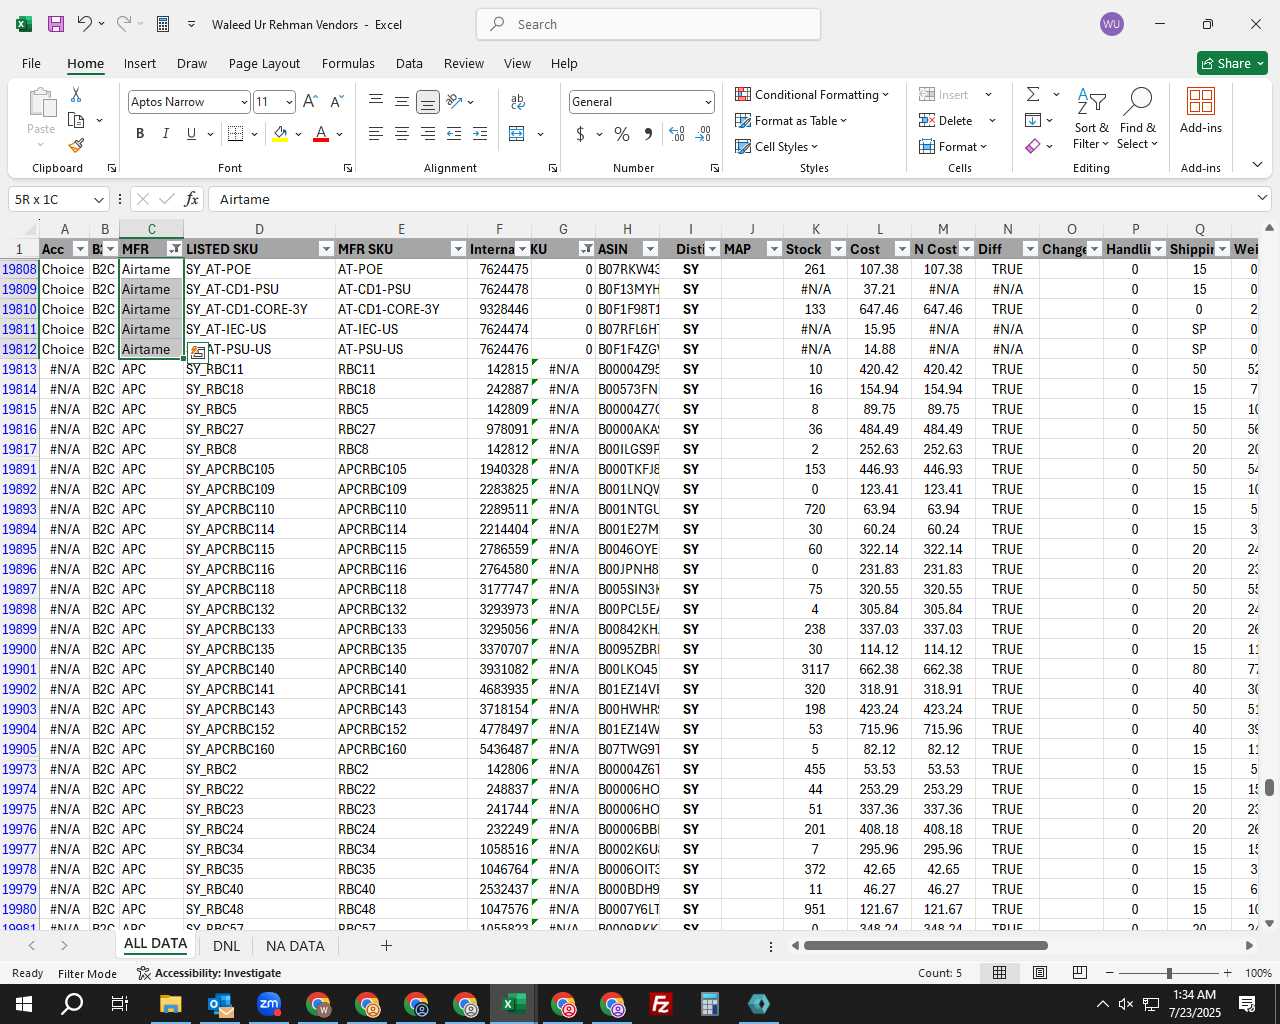Expand the Conditional Formatting menu
Screen dimensions: 1280x1024
812,94
